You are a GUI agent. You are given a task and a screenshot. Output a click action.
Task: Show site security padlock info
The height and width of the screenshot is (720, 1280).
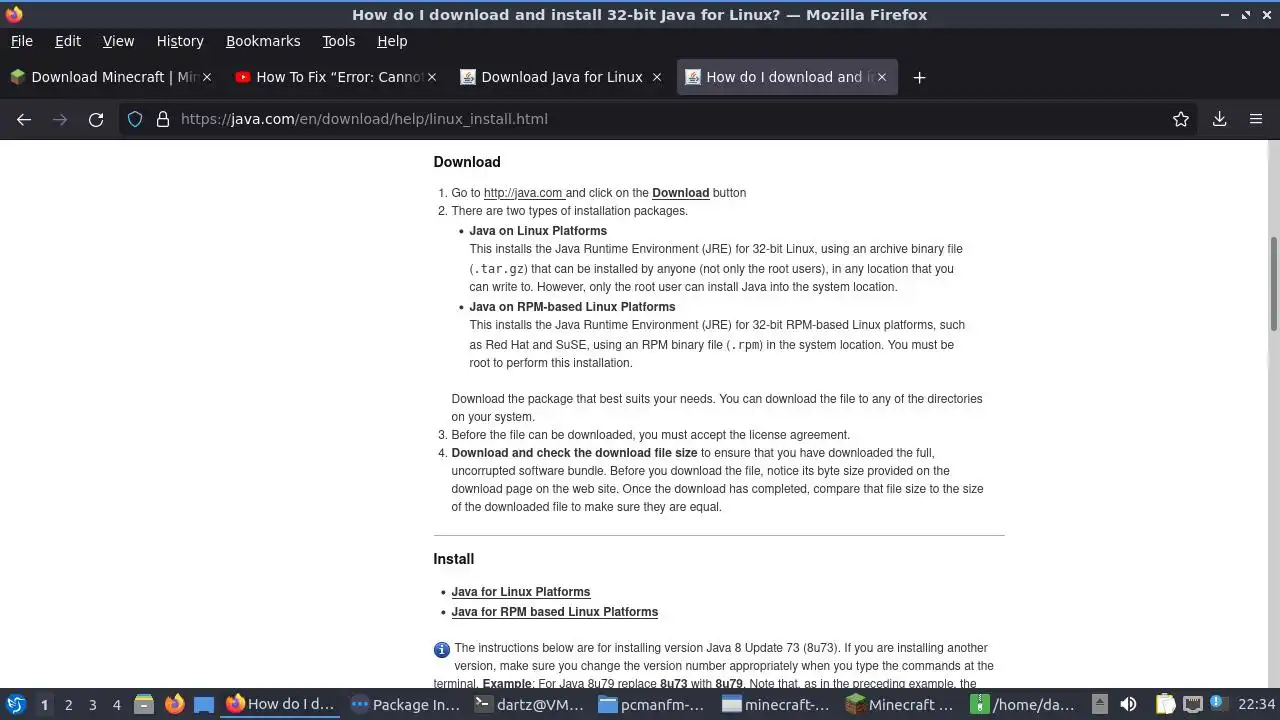click(163, 119)
